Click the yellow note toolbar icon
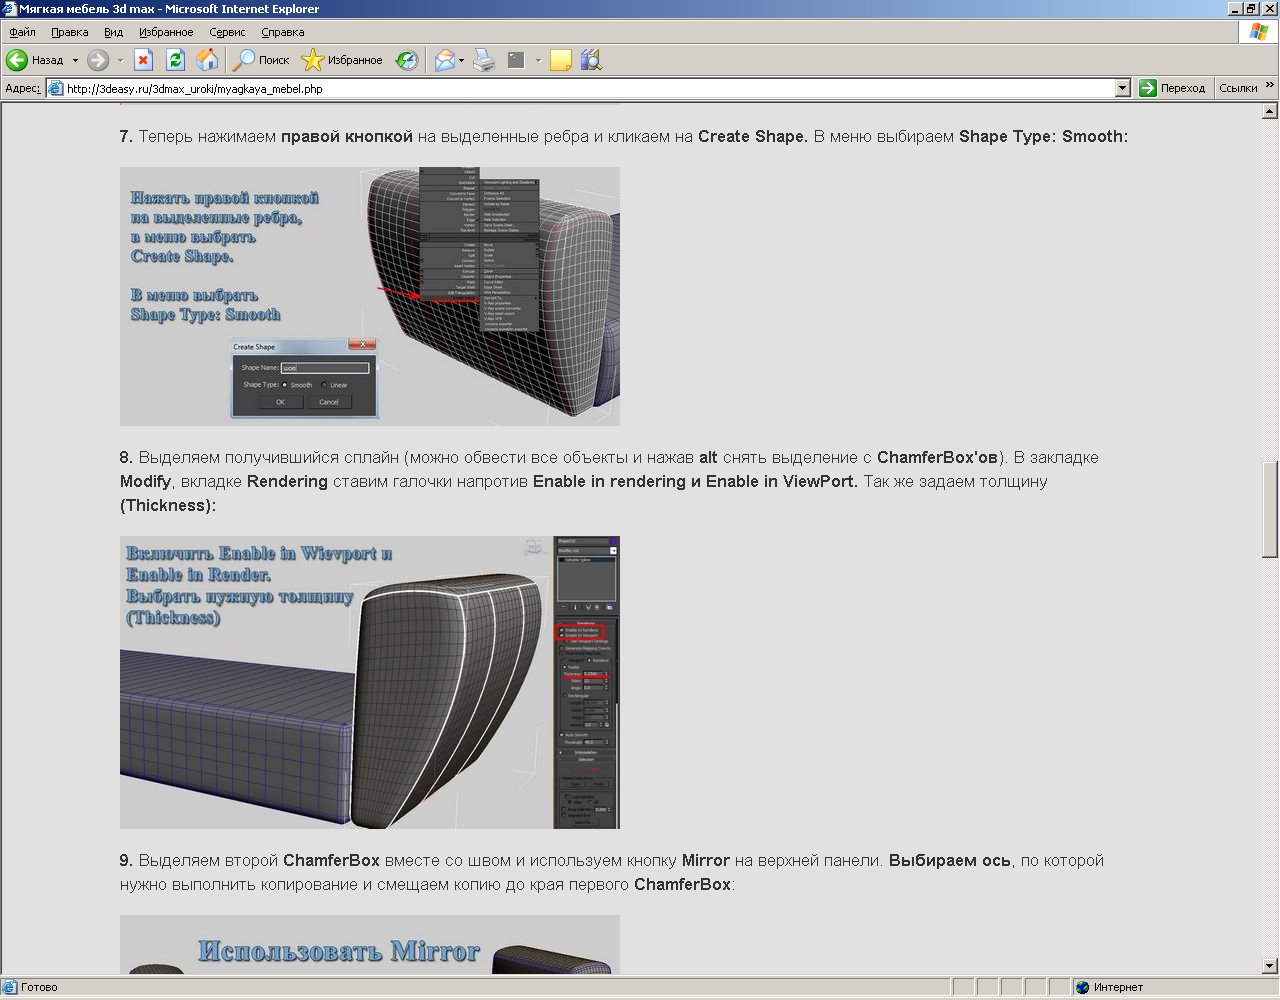 560,60
